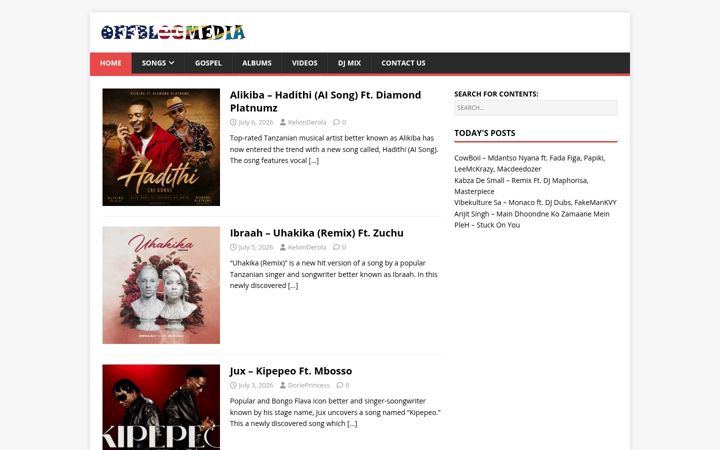Go to the Albums section

(257, 63)
